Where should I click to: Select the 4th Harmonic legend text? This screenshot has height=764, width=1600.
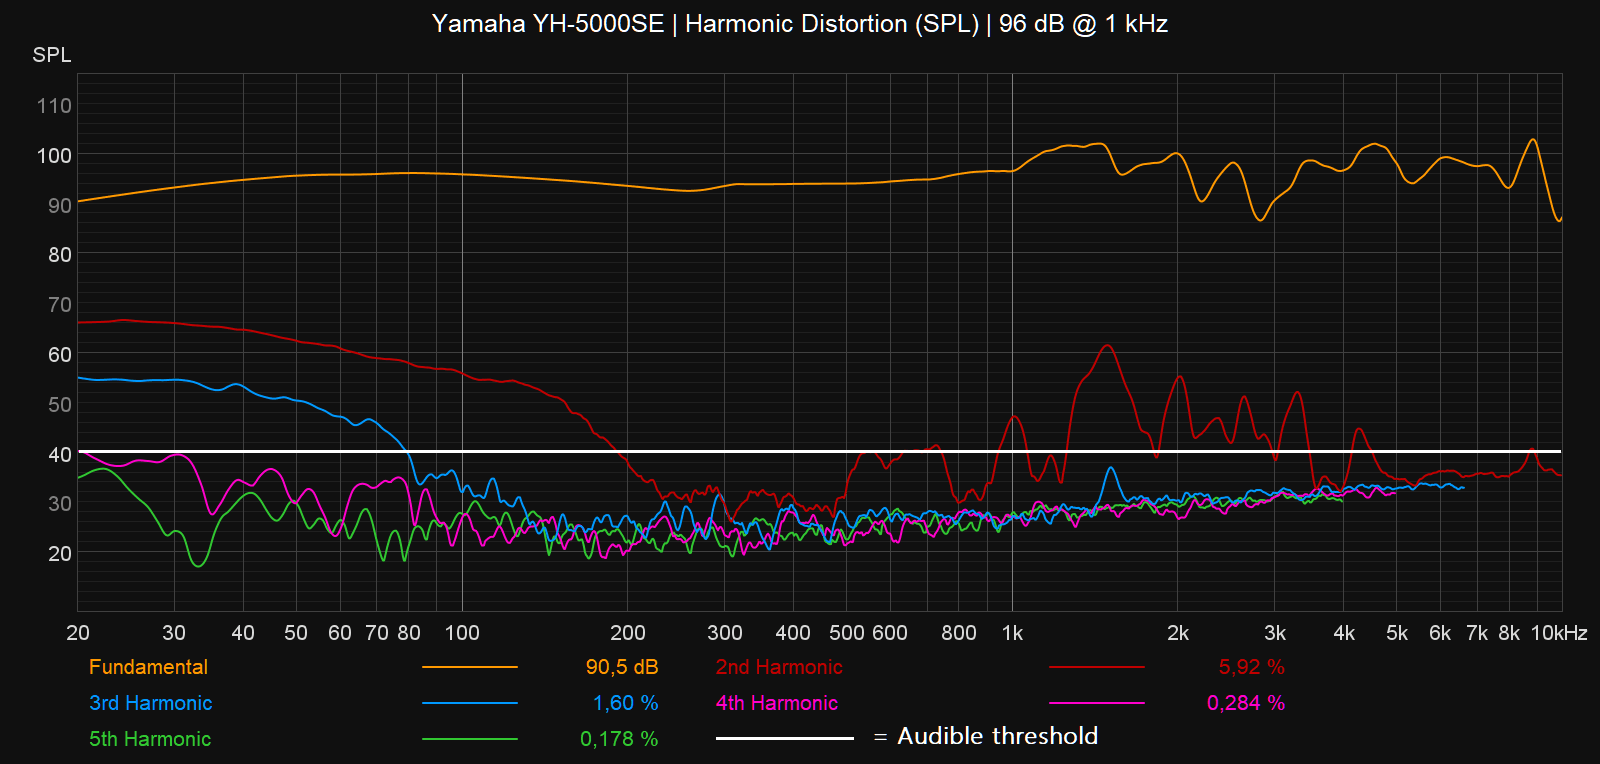[776, 703]
